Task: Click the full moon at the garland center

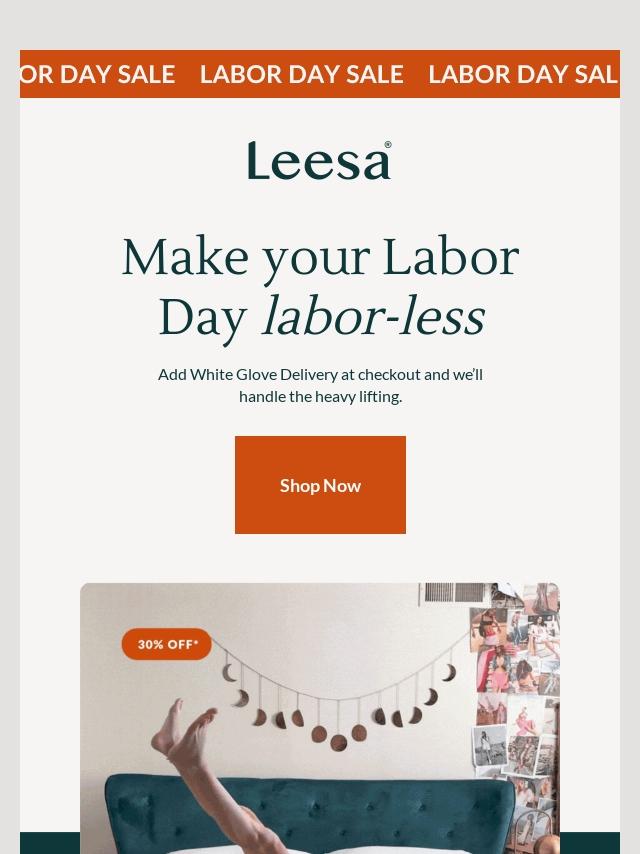Action: pos(338,742)
